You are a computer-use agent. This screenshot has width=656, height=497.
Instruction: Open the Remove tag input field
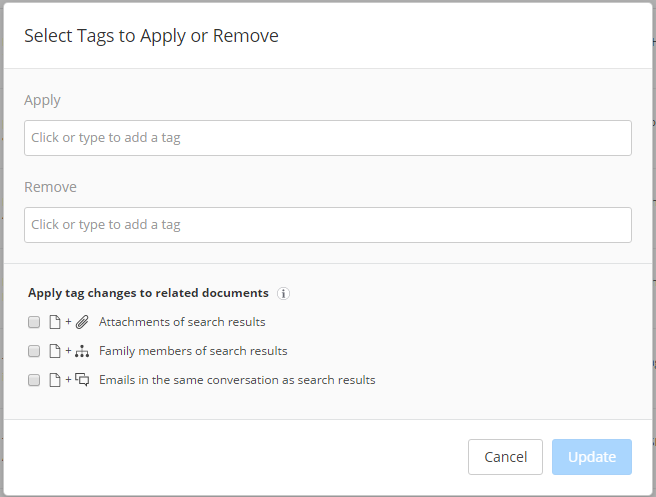(328, 225)
